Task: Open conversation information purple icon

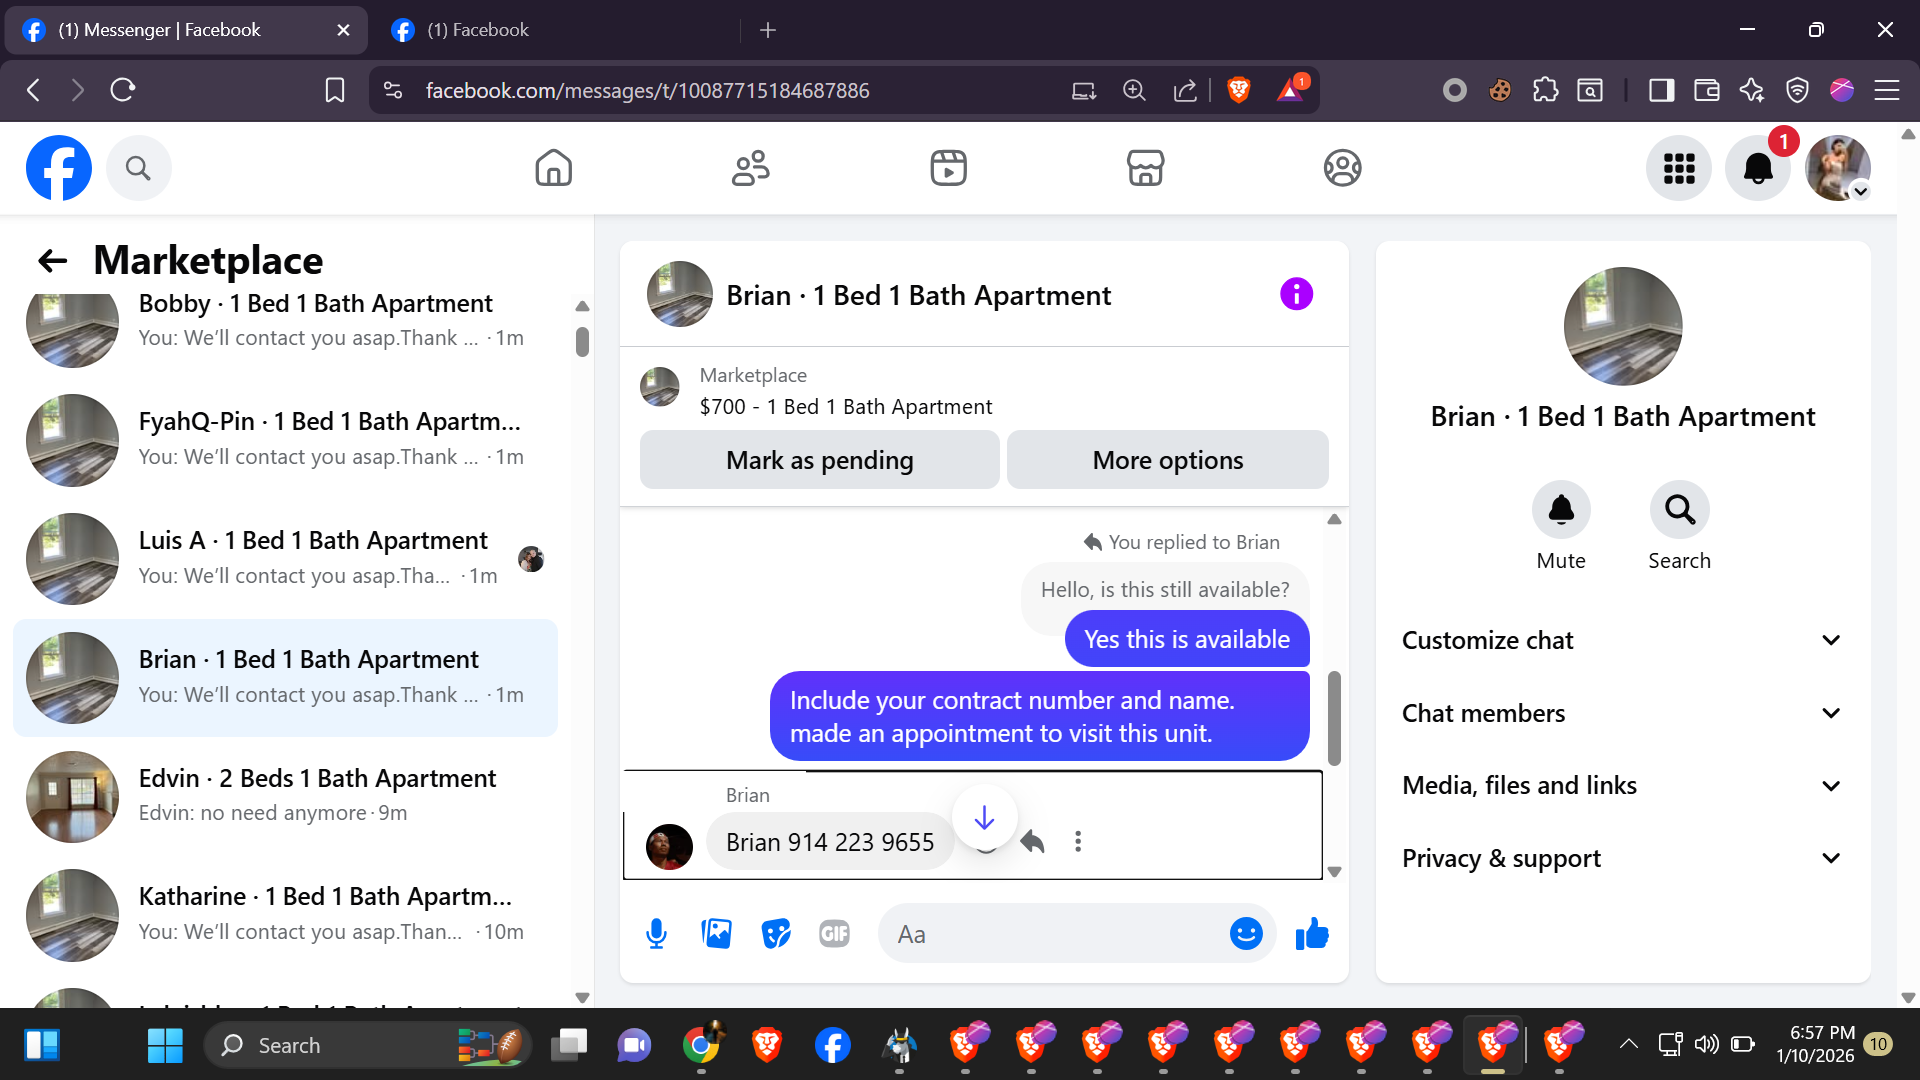Action: click(1296, 294)
